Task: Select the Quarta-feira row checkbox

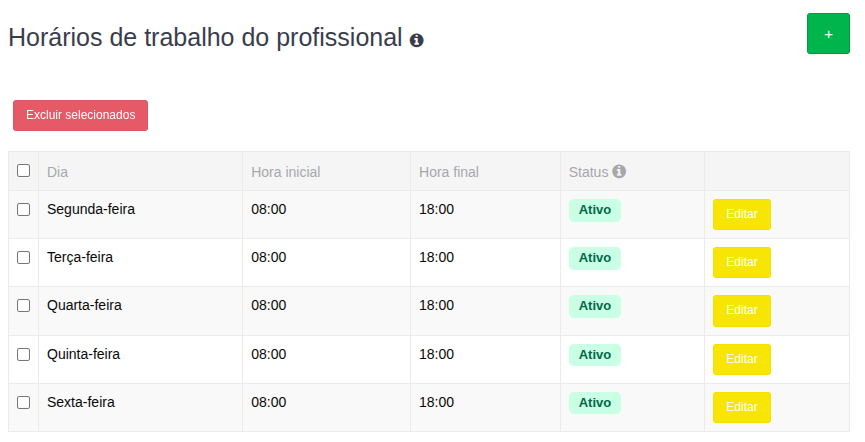Action: [x=24, y=305]
